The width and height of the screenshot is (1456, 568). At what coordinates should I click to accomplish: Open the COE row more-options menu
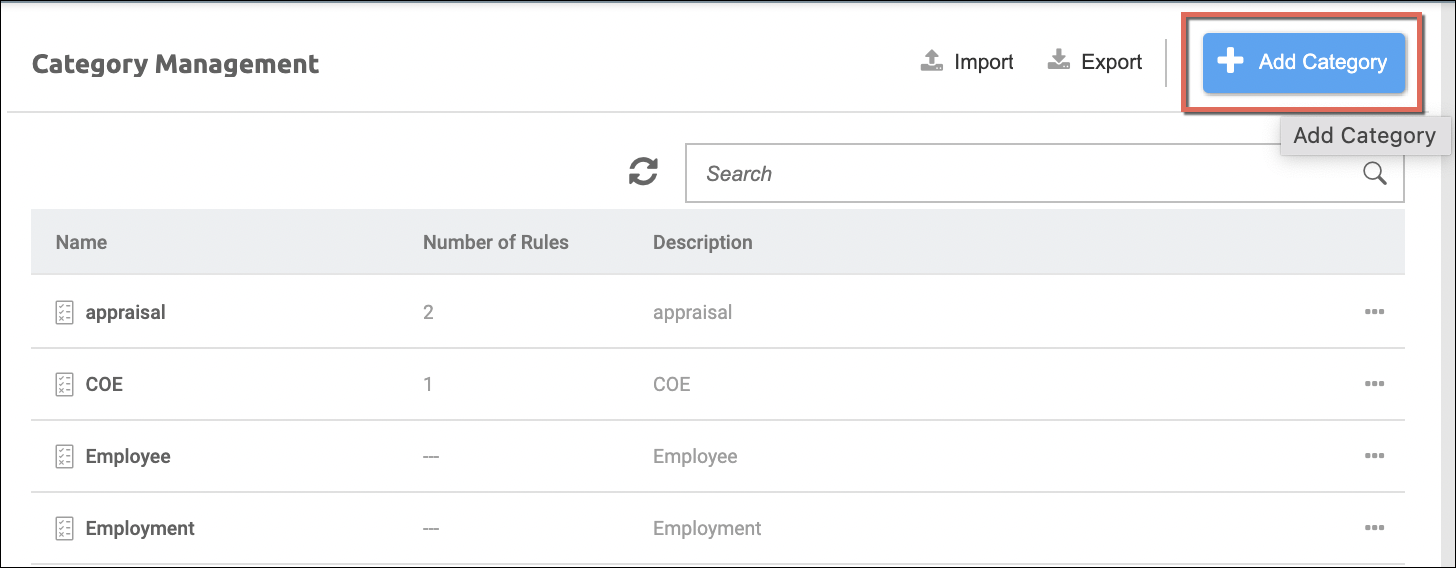pyautogui.click(x=1374, y=384)
